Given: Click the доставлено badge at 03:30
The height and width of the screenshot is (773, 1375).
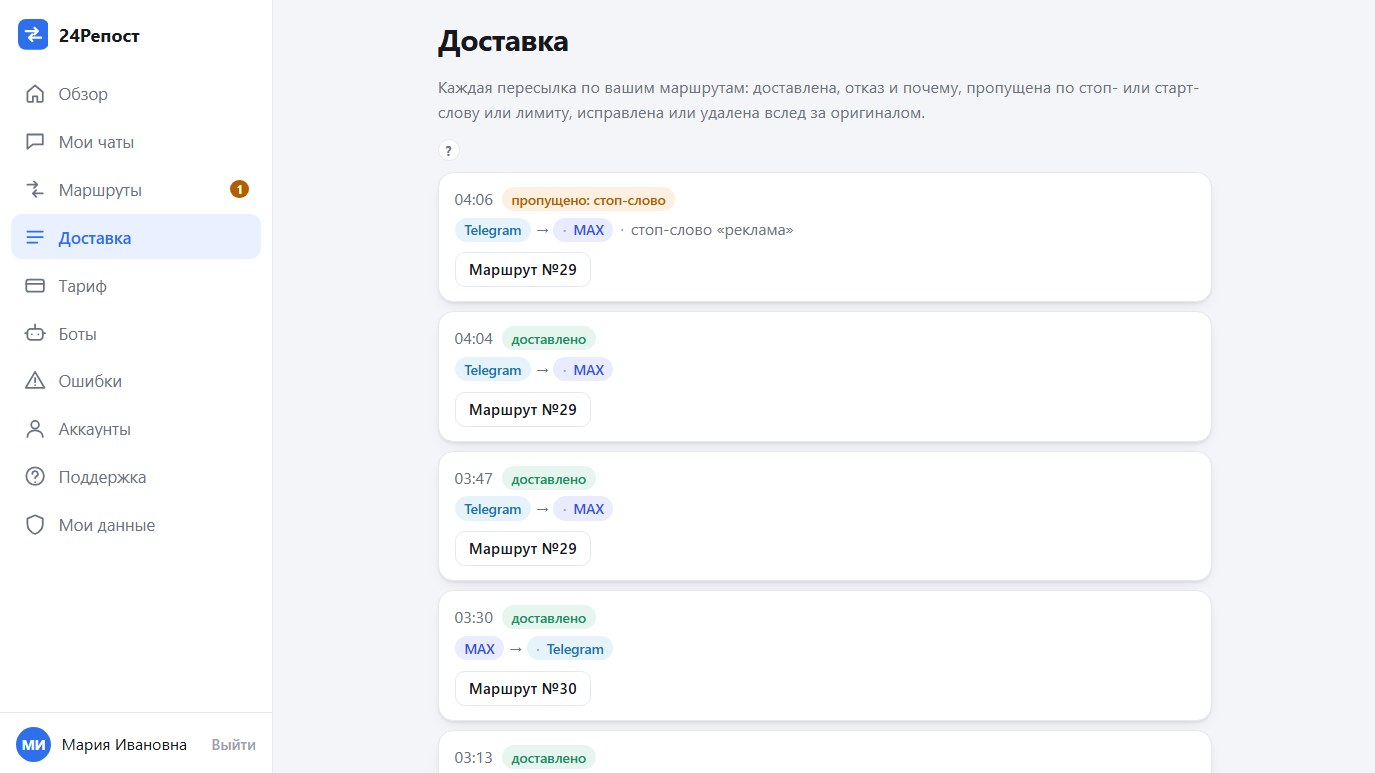Looking at the screenshot, I should tap(549, 618).
